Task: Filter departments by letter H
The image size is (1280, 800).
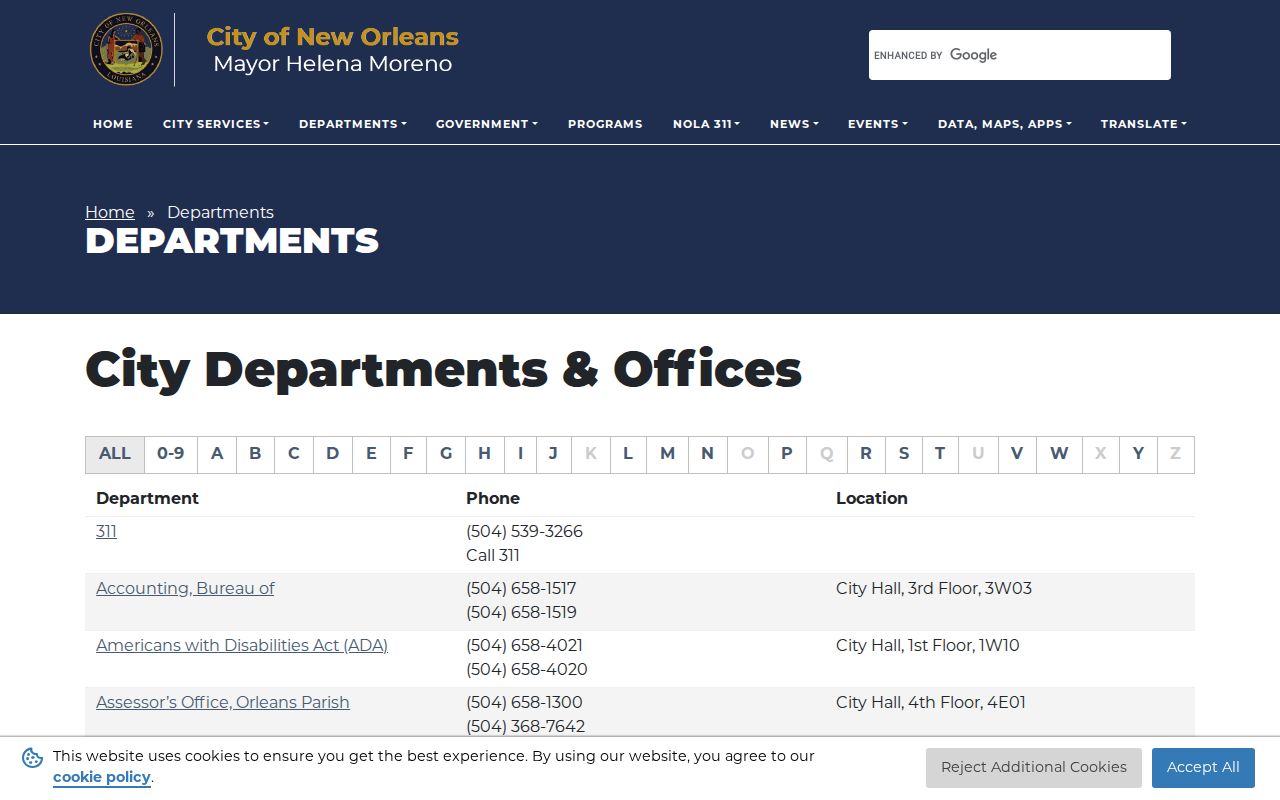Action: point(484,454)
